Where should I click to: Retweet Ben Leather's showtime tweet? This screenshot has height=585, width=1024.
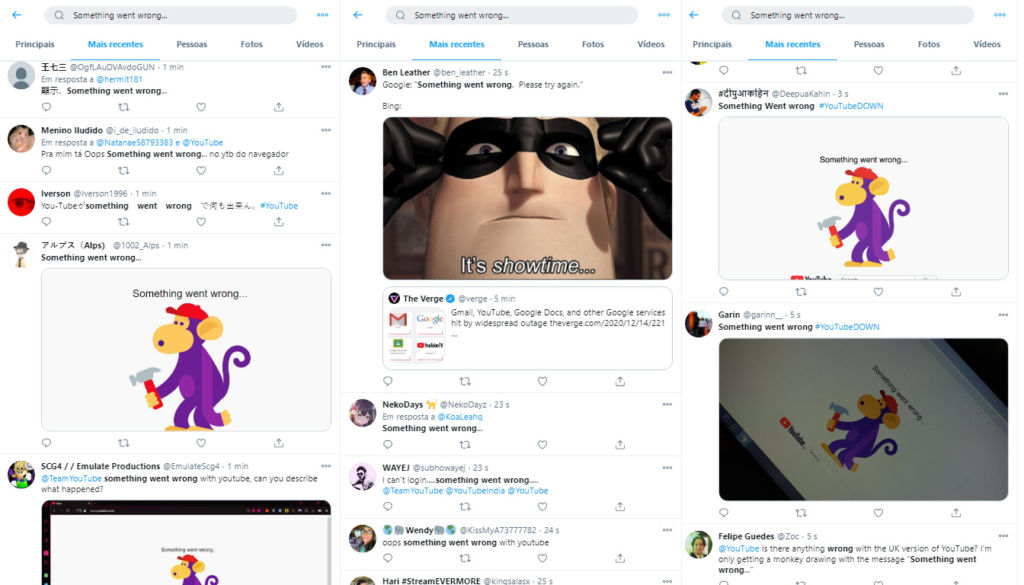pos(465,381)
